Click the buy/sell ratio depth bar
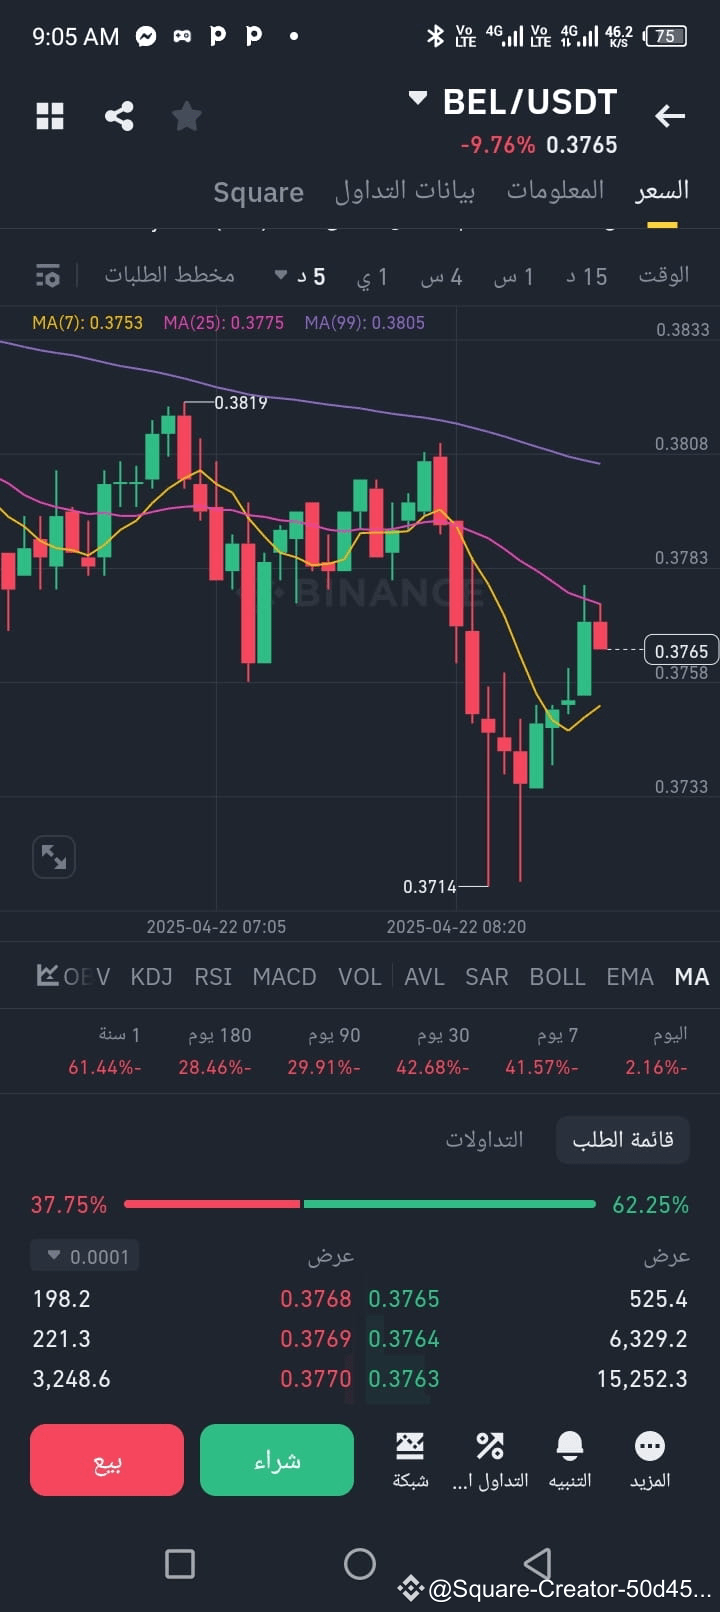The width and height of the screenshot is (720, 1612). pyautogui.click(x=360, y=1204)
